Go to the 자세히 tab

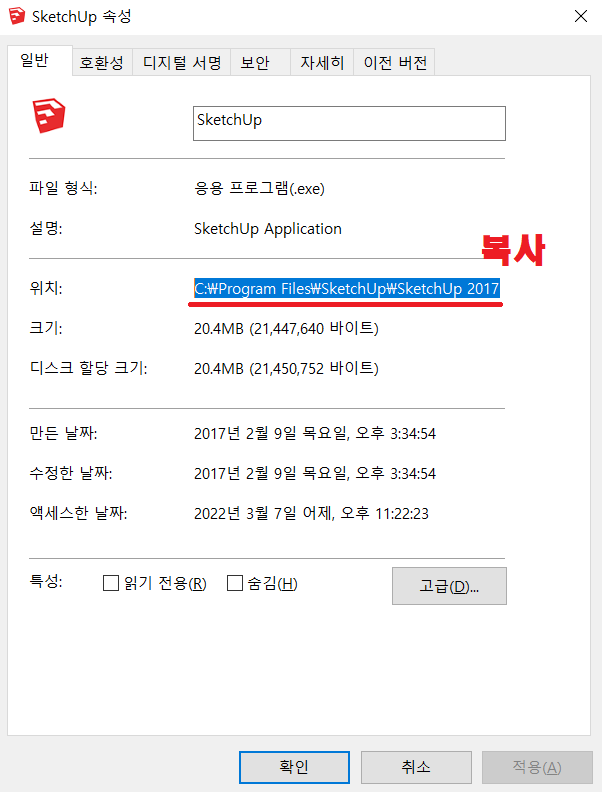pyautogui.click(x=322, y=63)
